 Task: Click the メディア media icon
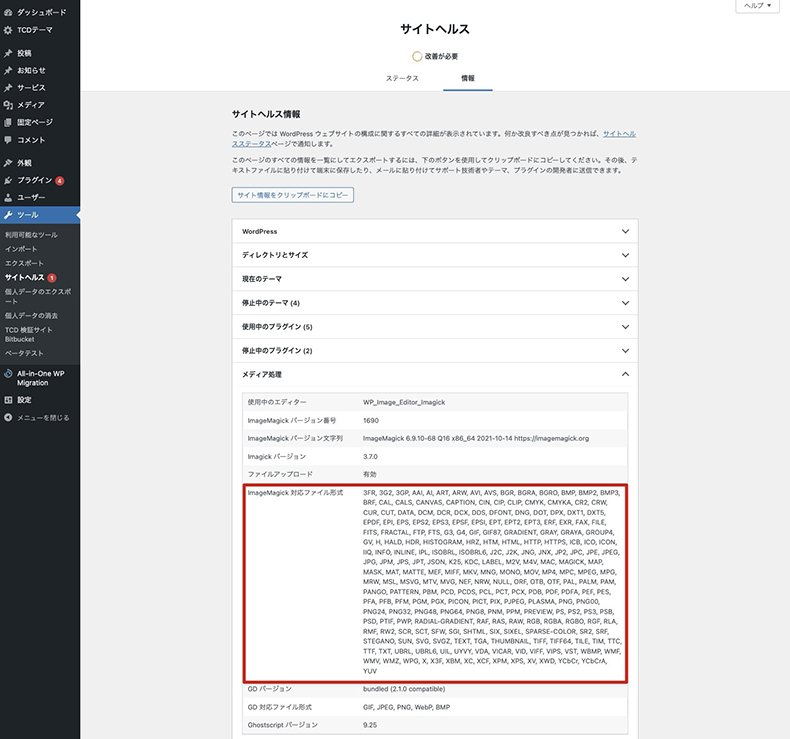(x=8, y=105)
